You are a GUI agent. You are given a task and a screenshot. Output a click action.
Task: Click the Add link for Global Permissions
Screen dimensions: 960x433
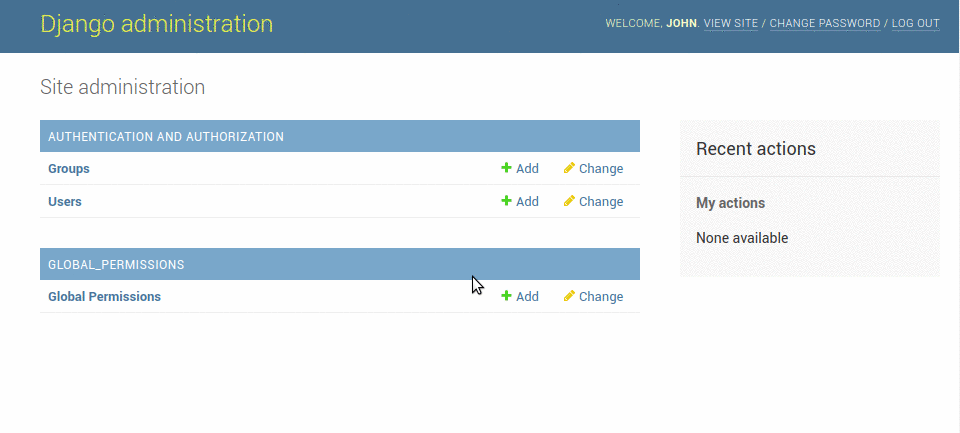(527, 297)
